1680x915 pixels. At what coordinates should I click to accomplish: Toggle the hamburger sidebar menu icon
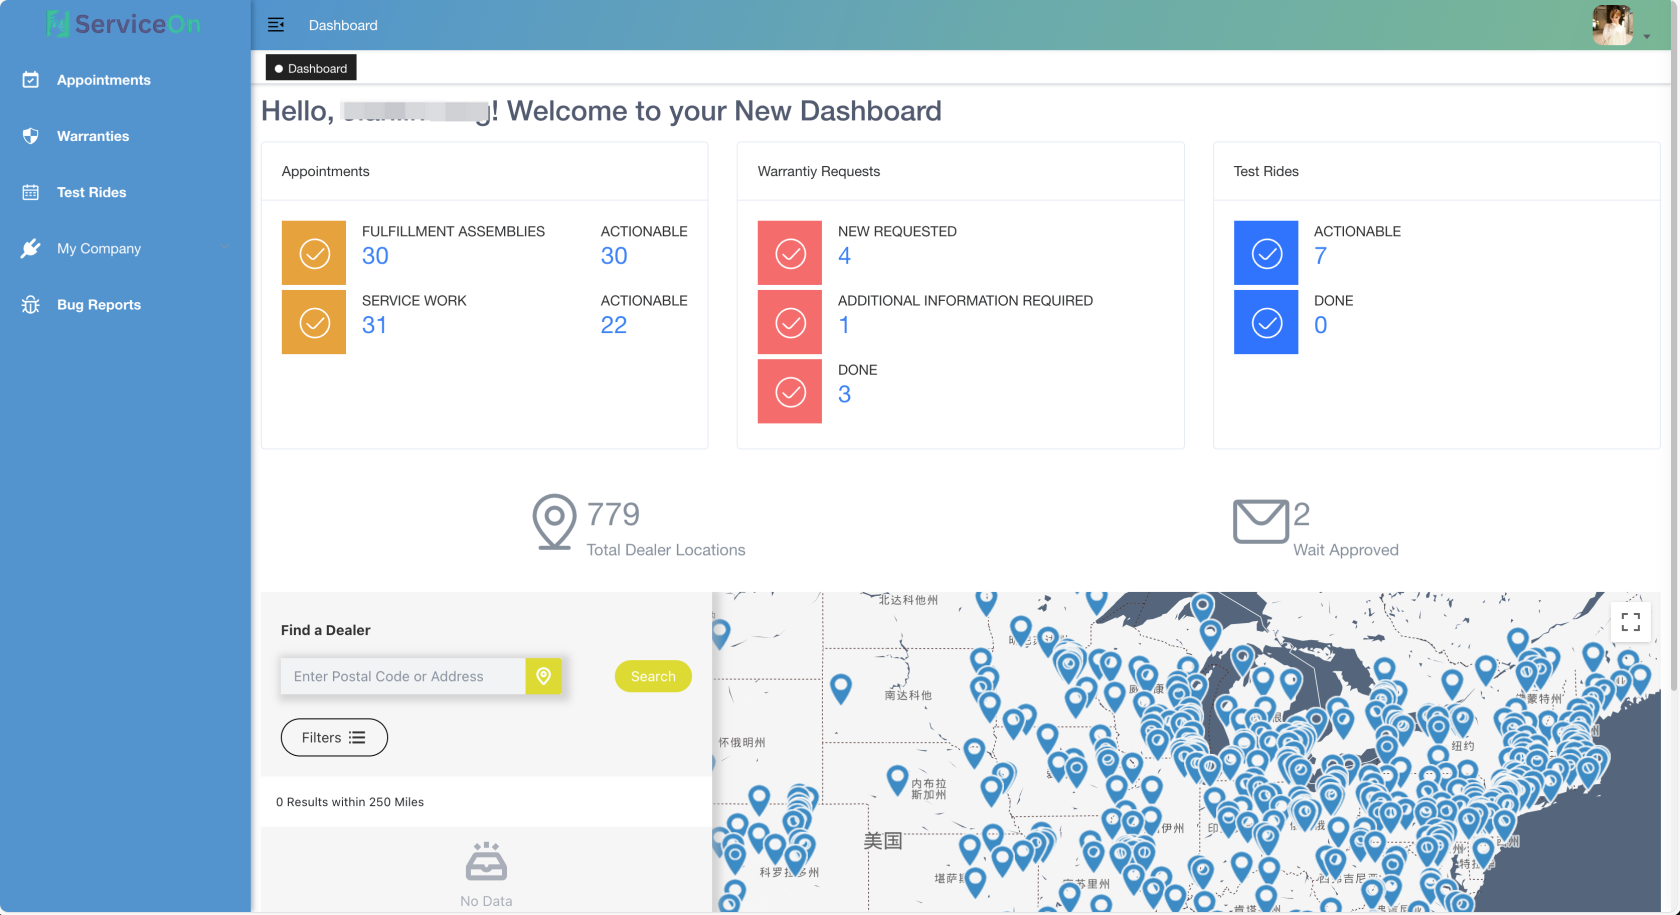coord(276,25)
